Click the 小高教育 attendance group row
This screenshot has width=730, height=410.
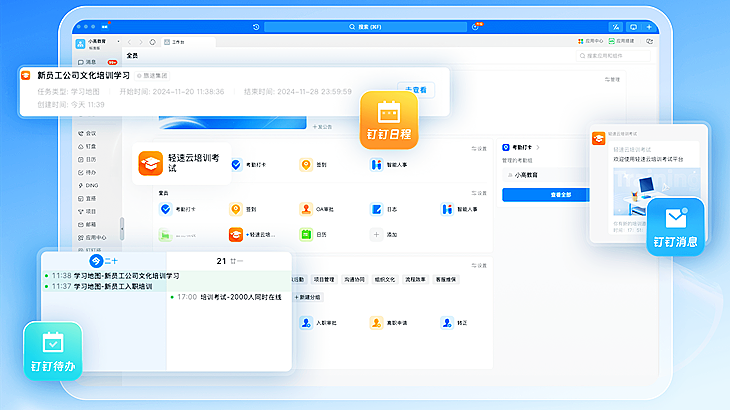(546, 175)
